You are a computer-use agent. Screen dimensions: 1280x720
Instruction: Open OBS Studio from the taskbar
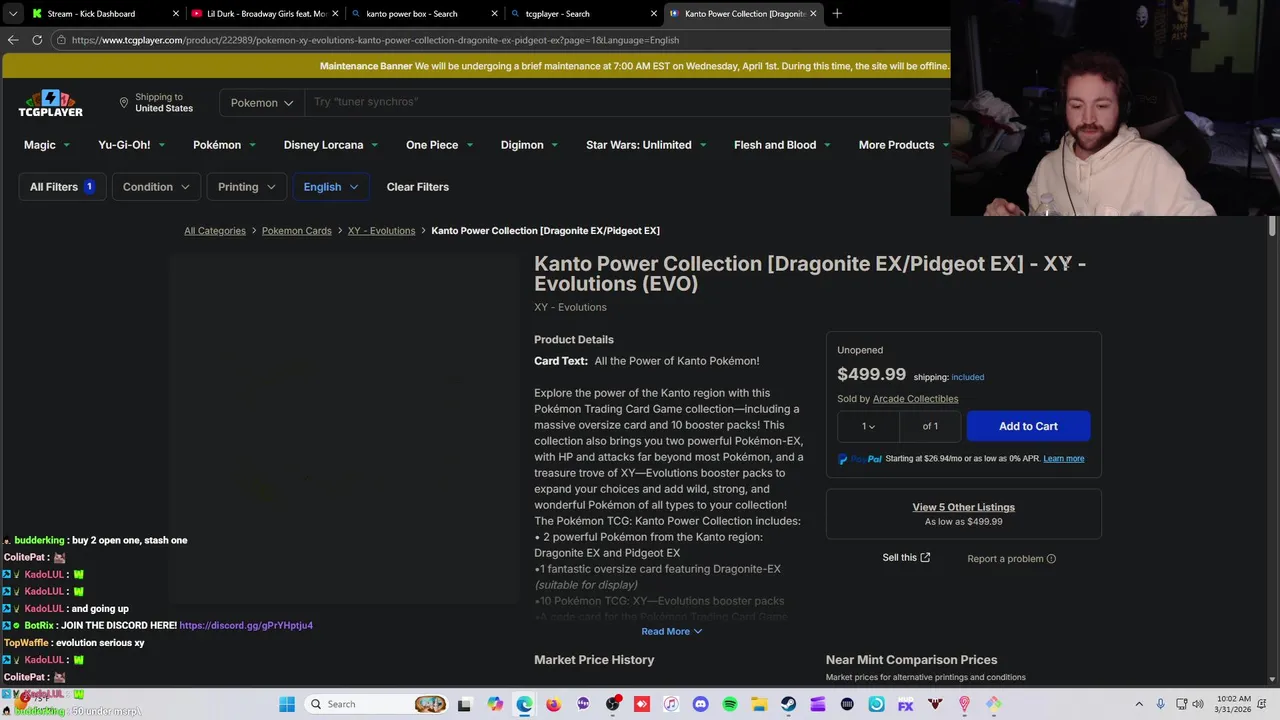(x=612, y=704)
